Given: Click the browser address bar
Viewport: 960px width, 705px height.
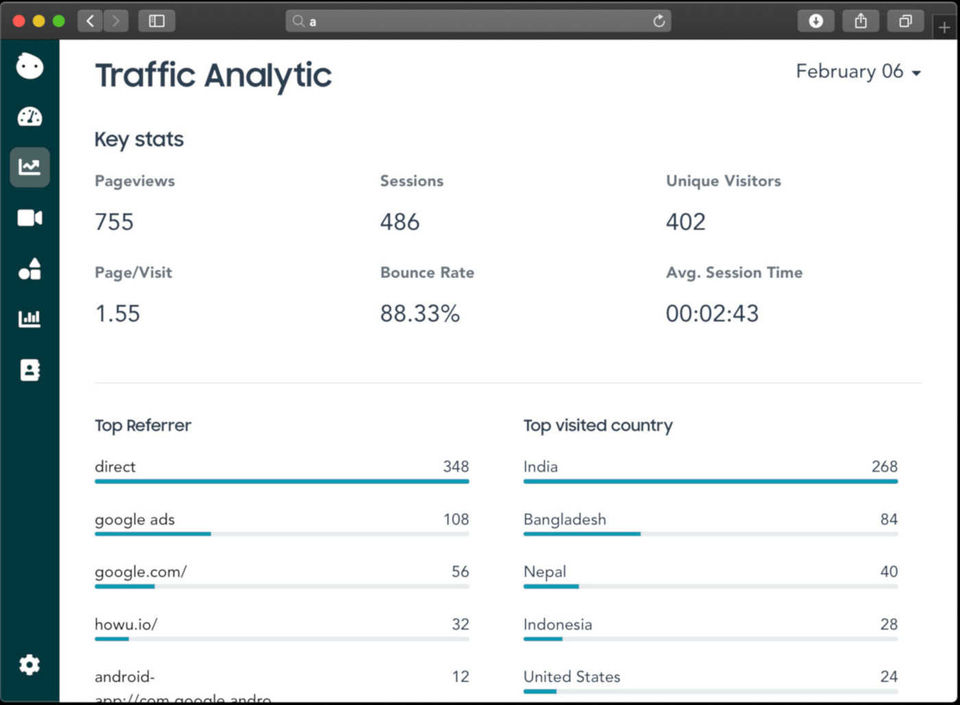Looking at the screenshot, I should pos(478,21).
